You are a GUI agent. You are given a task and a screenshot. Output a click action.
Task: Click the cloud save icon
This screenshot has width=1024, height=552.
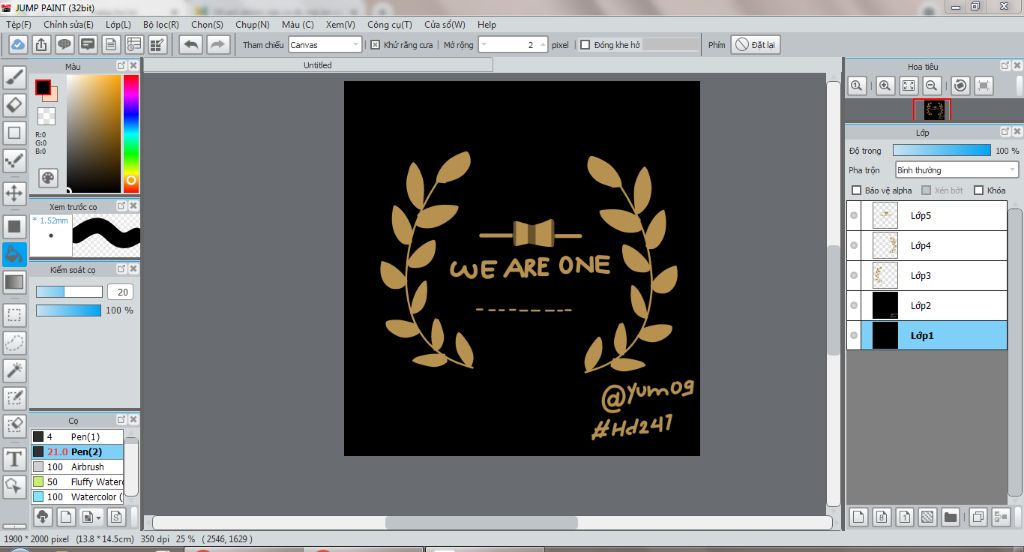[18, 44]
